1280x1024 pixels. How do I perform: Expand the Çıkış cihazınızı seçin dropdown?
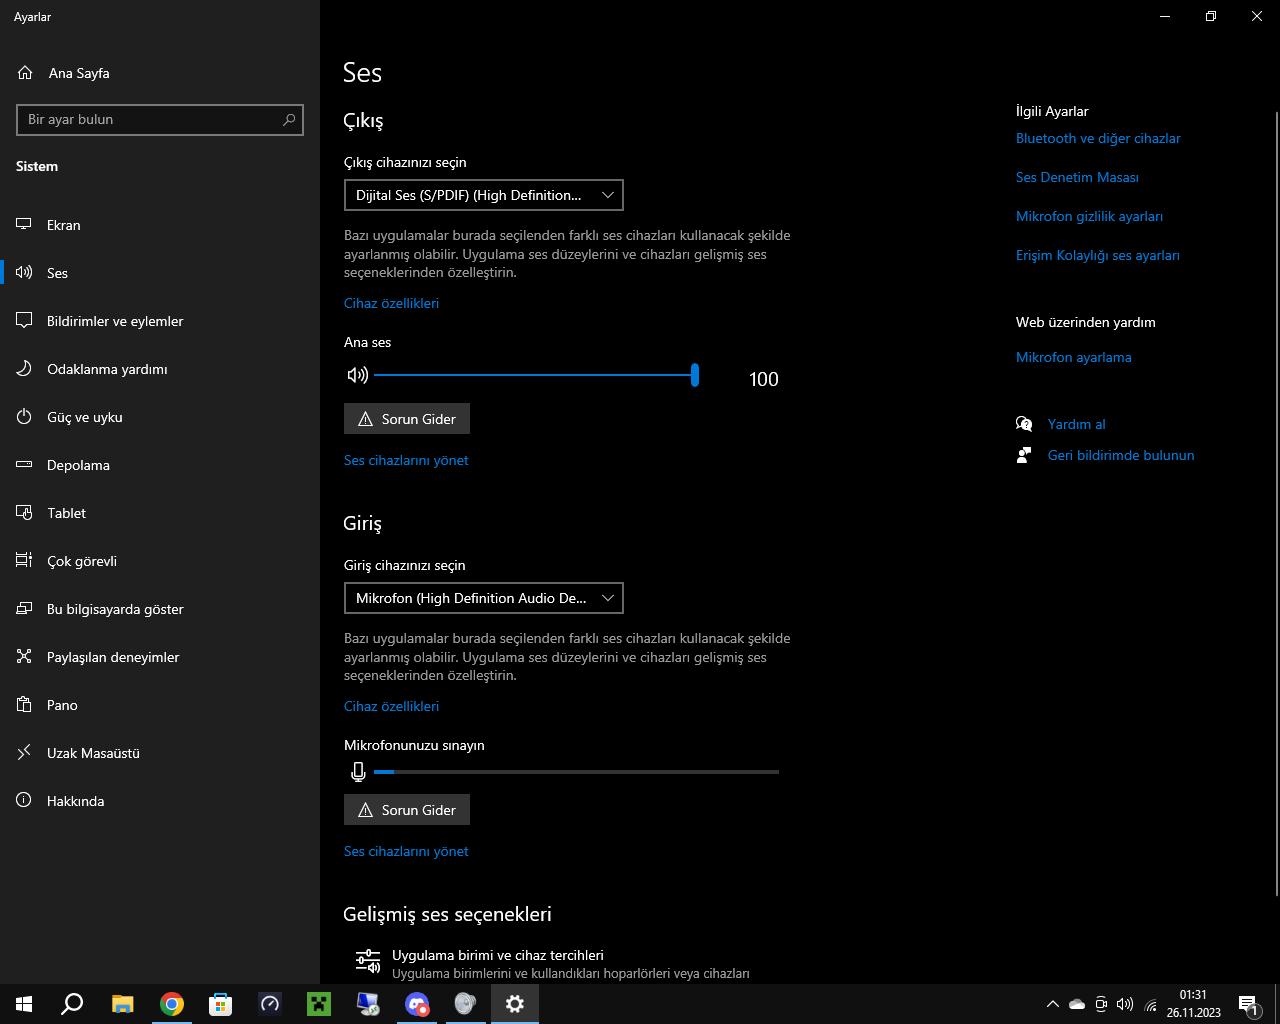(483, 195)
